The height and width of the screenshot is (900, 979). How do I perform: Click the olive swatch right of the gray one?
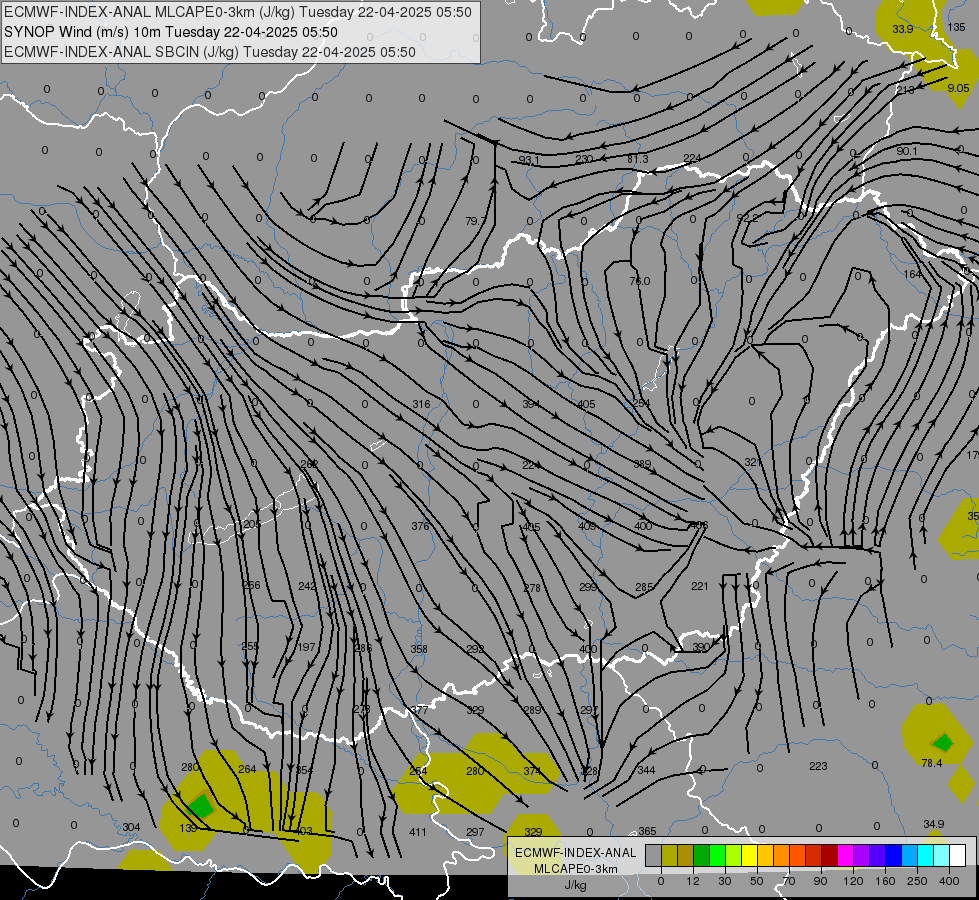(x=669, y=856)
